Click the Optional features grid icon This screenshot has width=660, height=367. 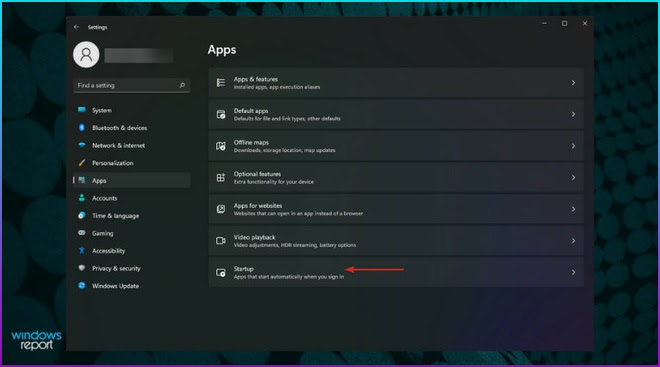(221, 177)
